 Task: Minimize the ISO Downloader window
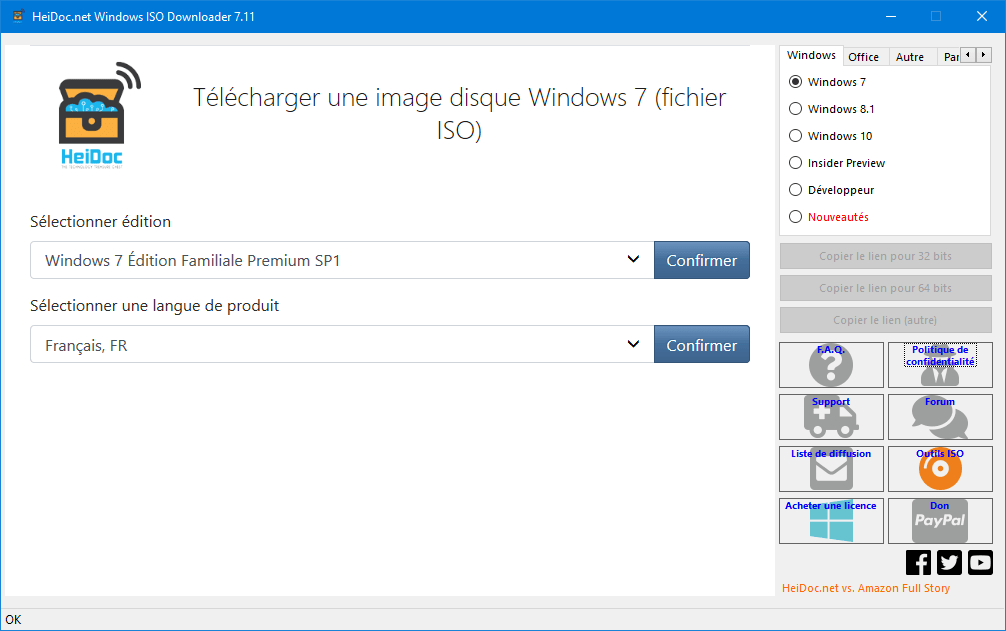point(891,16)
